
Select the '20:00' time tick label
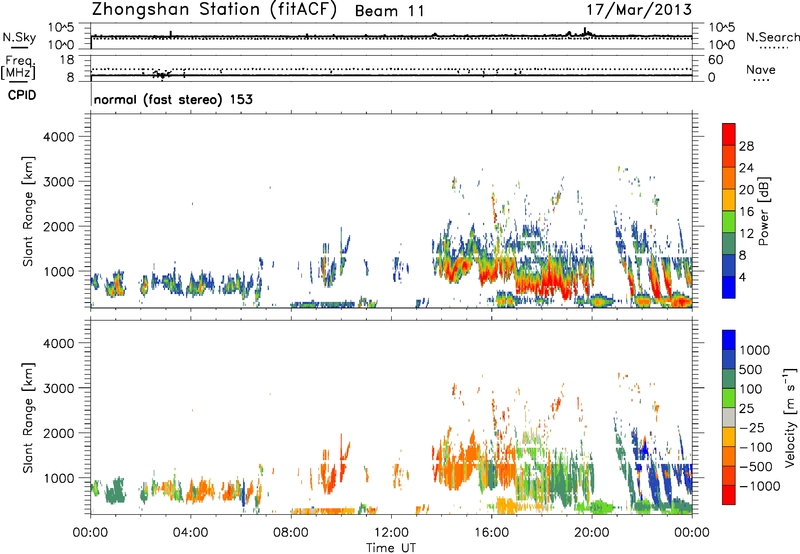tap(592, 533)
